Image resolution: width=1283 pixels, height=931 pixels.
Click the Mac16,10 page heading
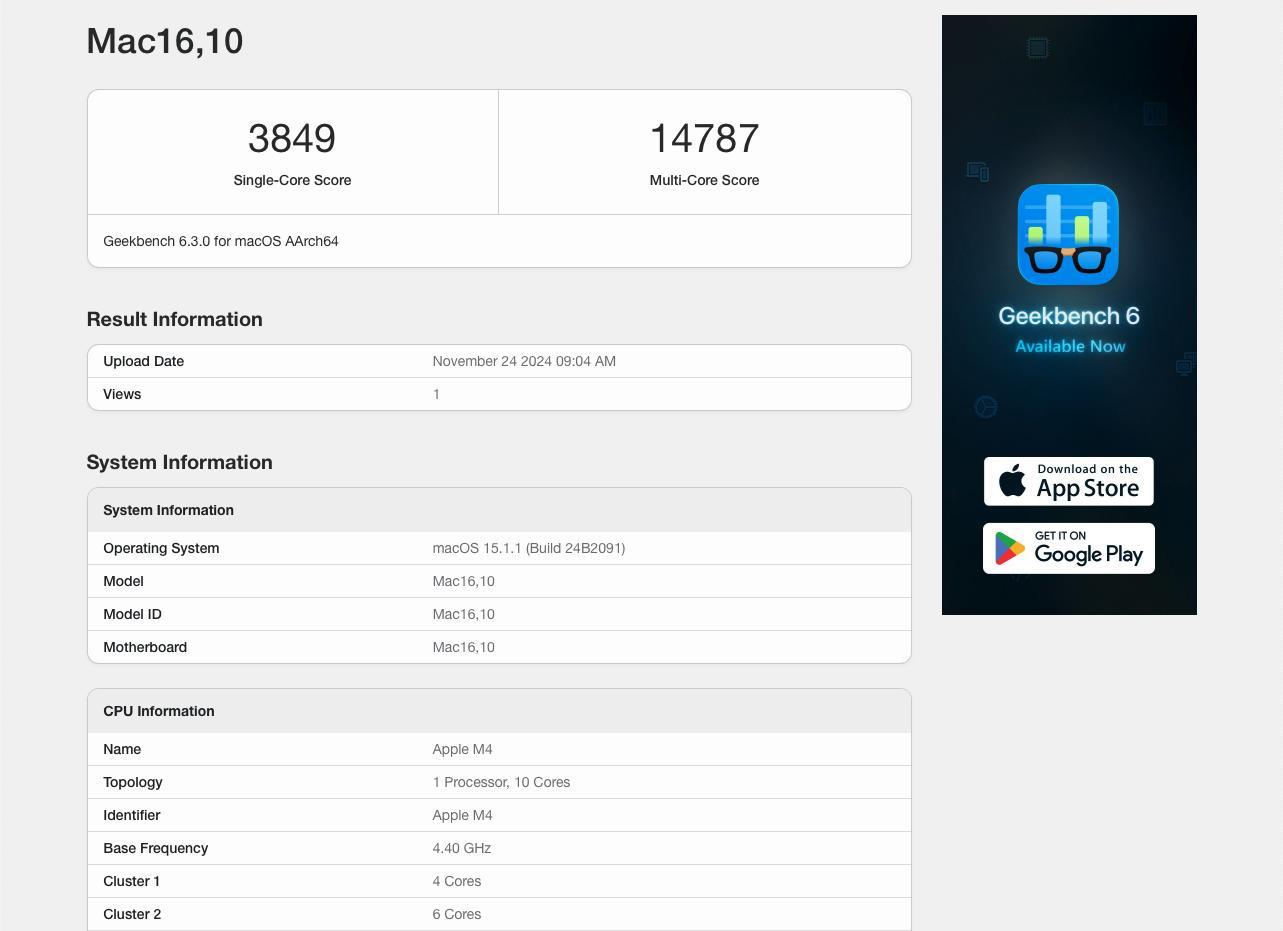click(165, 41)
